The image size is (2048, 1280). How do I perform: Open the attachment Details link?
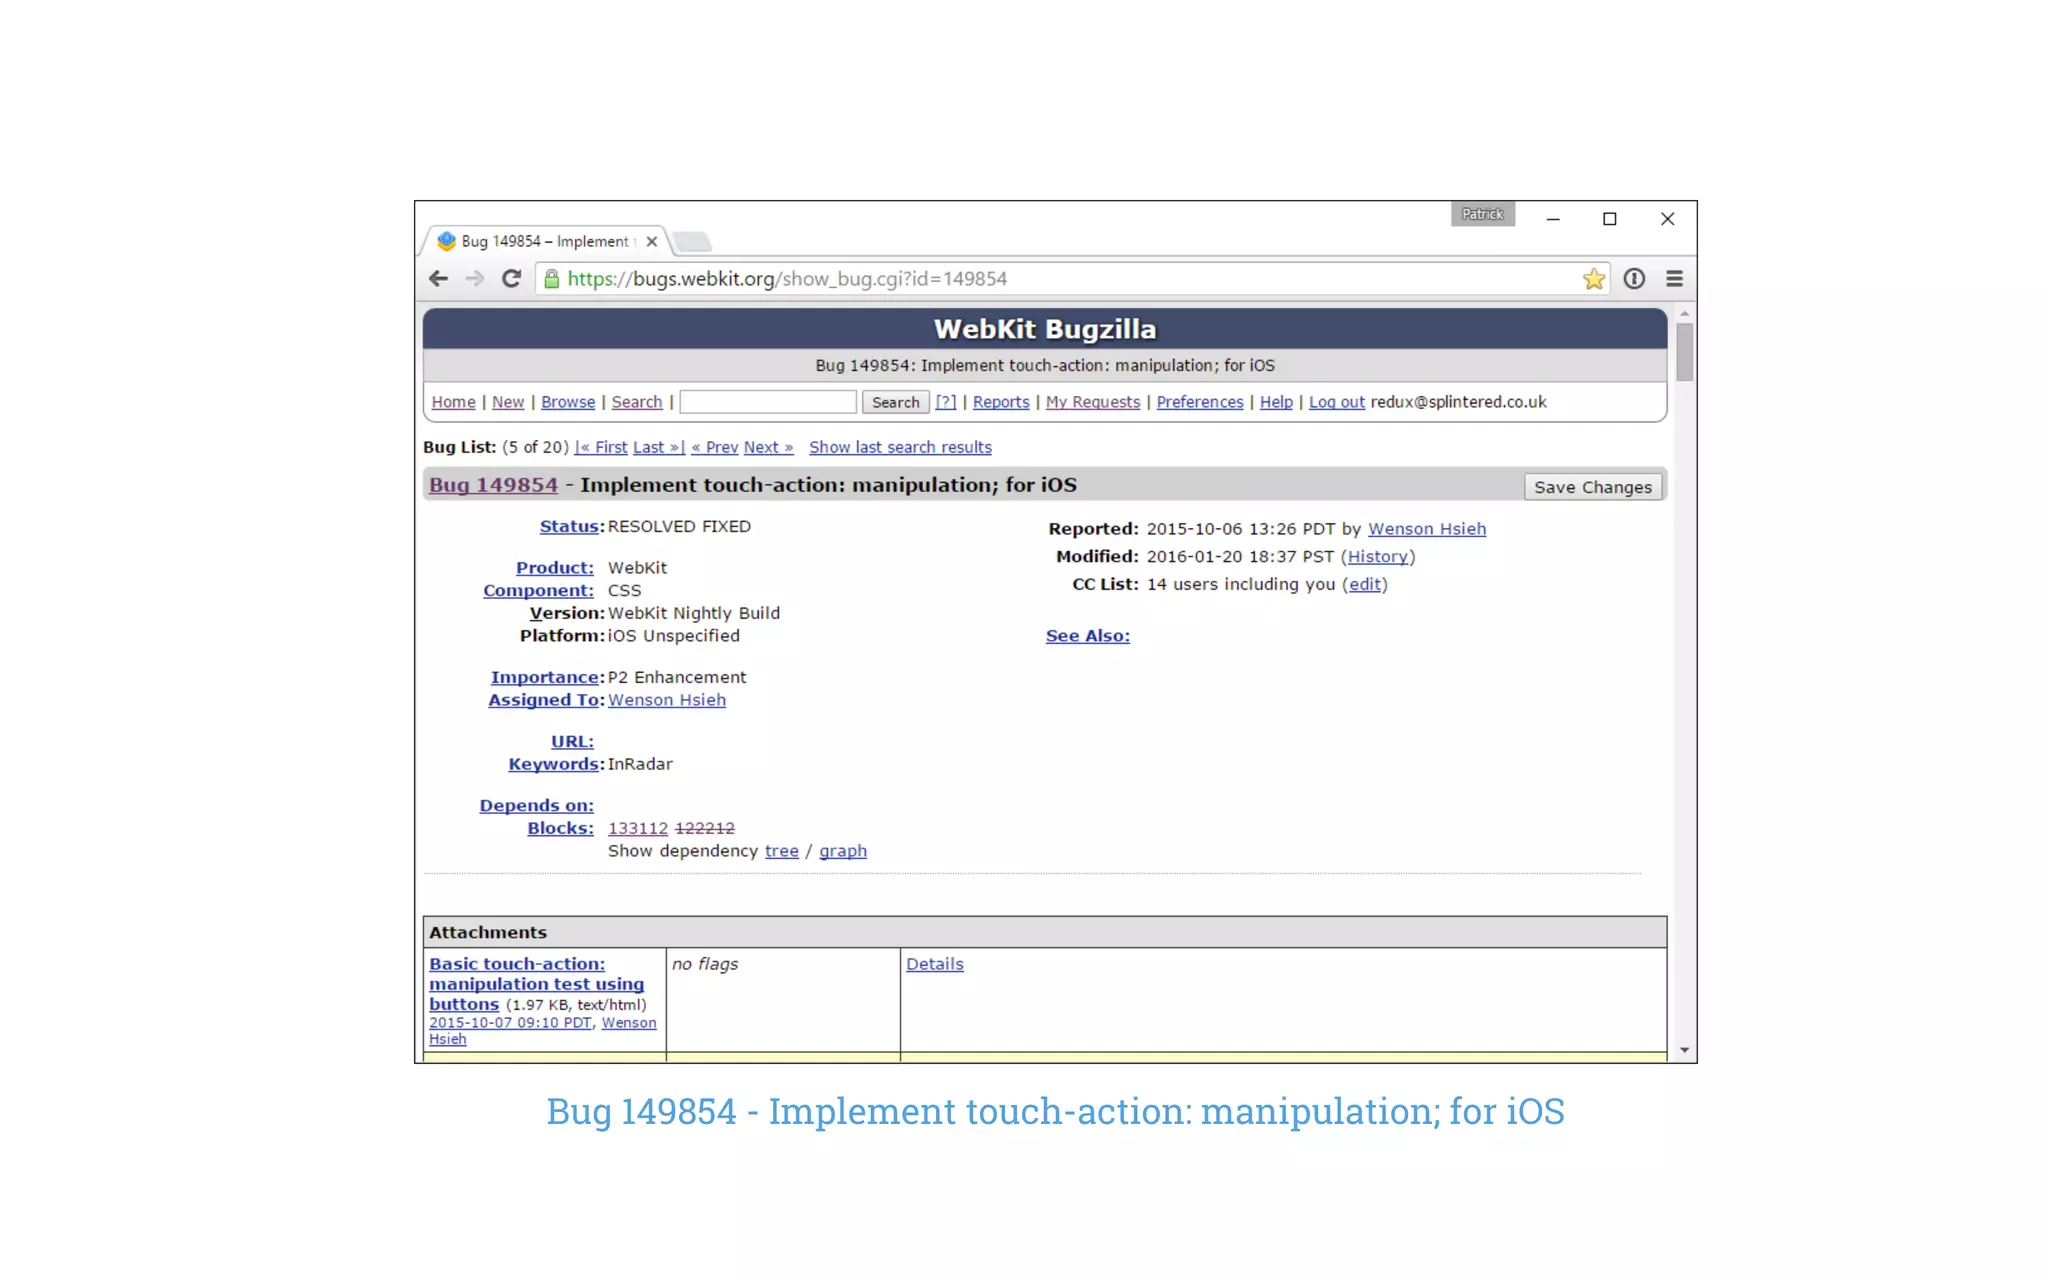pyautogui.click(x=935, y=964)
